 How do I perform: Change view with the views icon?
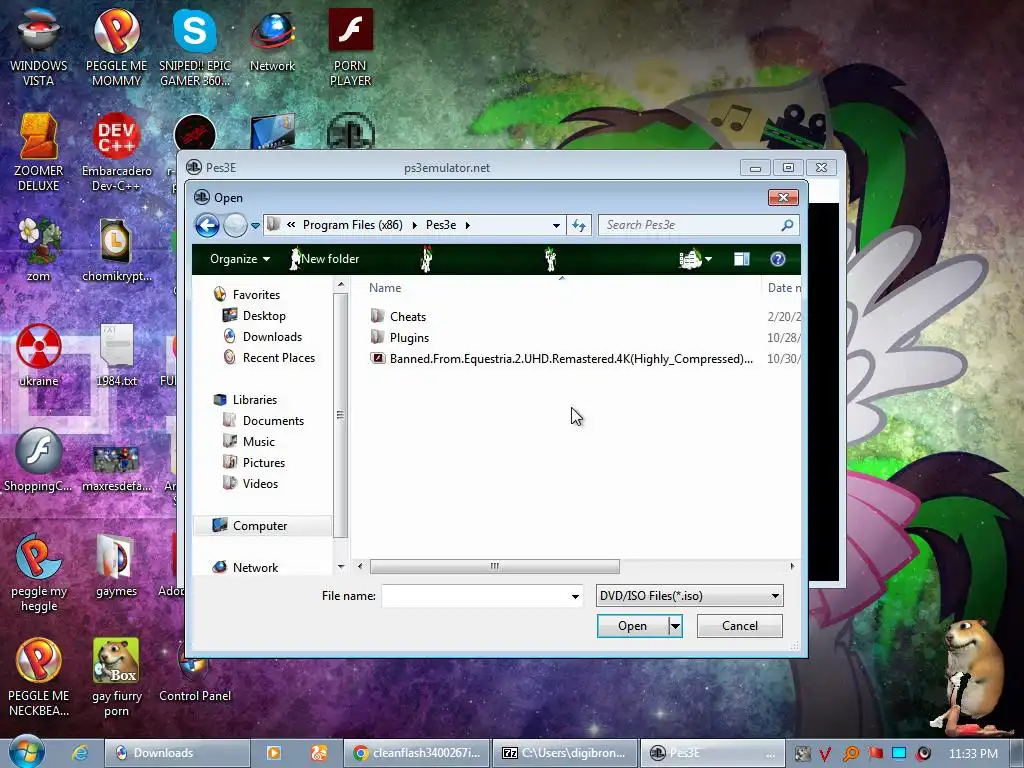pos(690,259)
